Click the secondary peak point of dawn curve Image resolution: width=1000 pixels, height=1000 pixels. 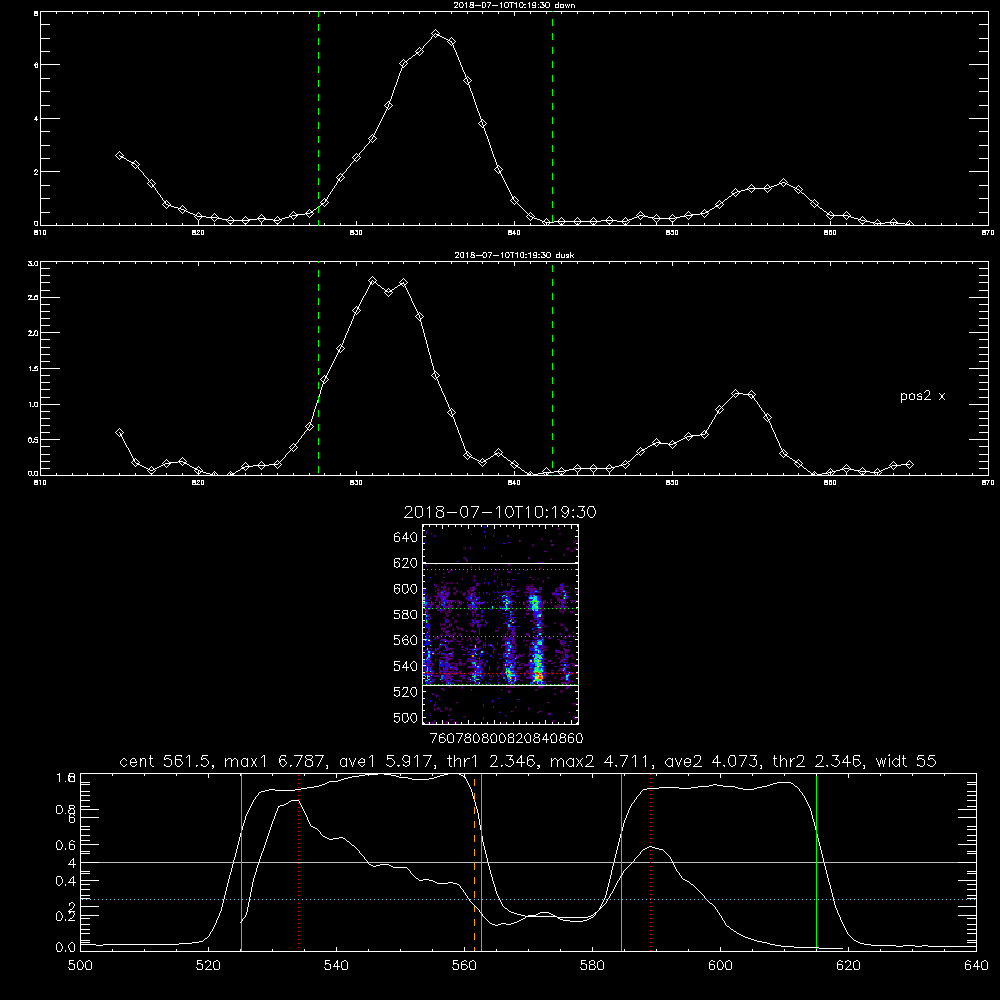784,183
